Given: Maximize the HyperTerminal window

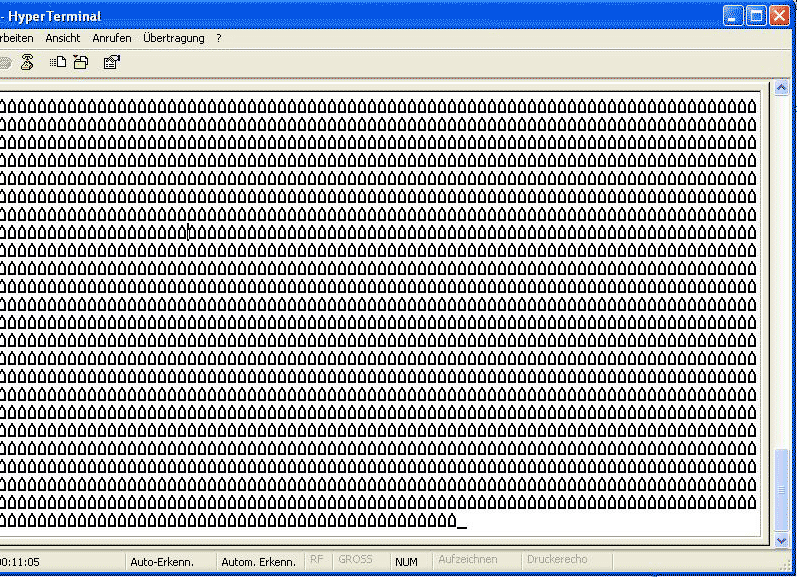Looking at the screenshot, I should point(756,16).
